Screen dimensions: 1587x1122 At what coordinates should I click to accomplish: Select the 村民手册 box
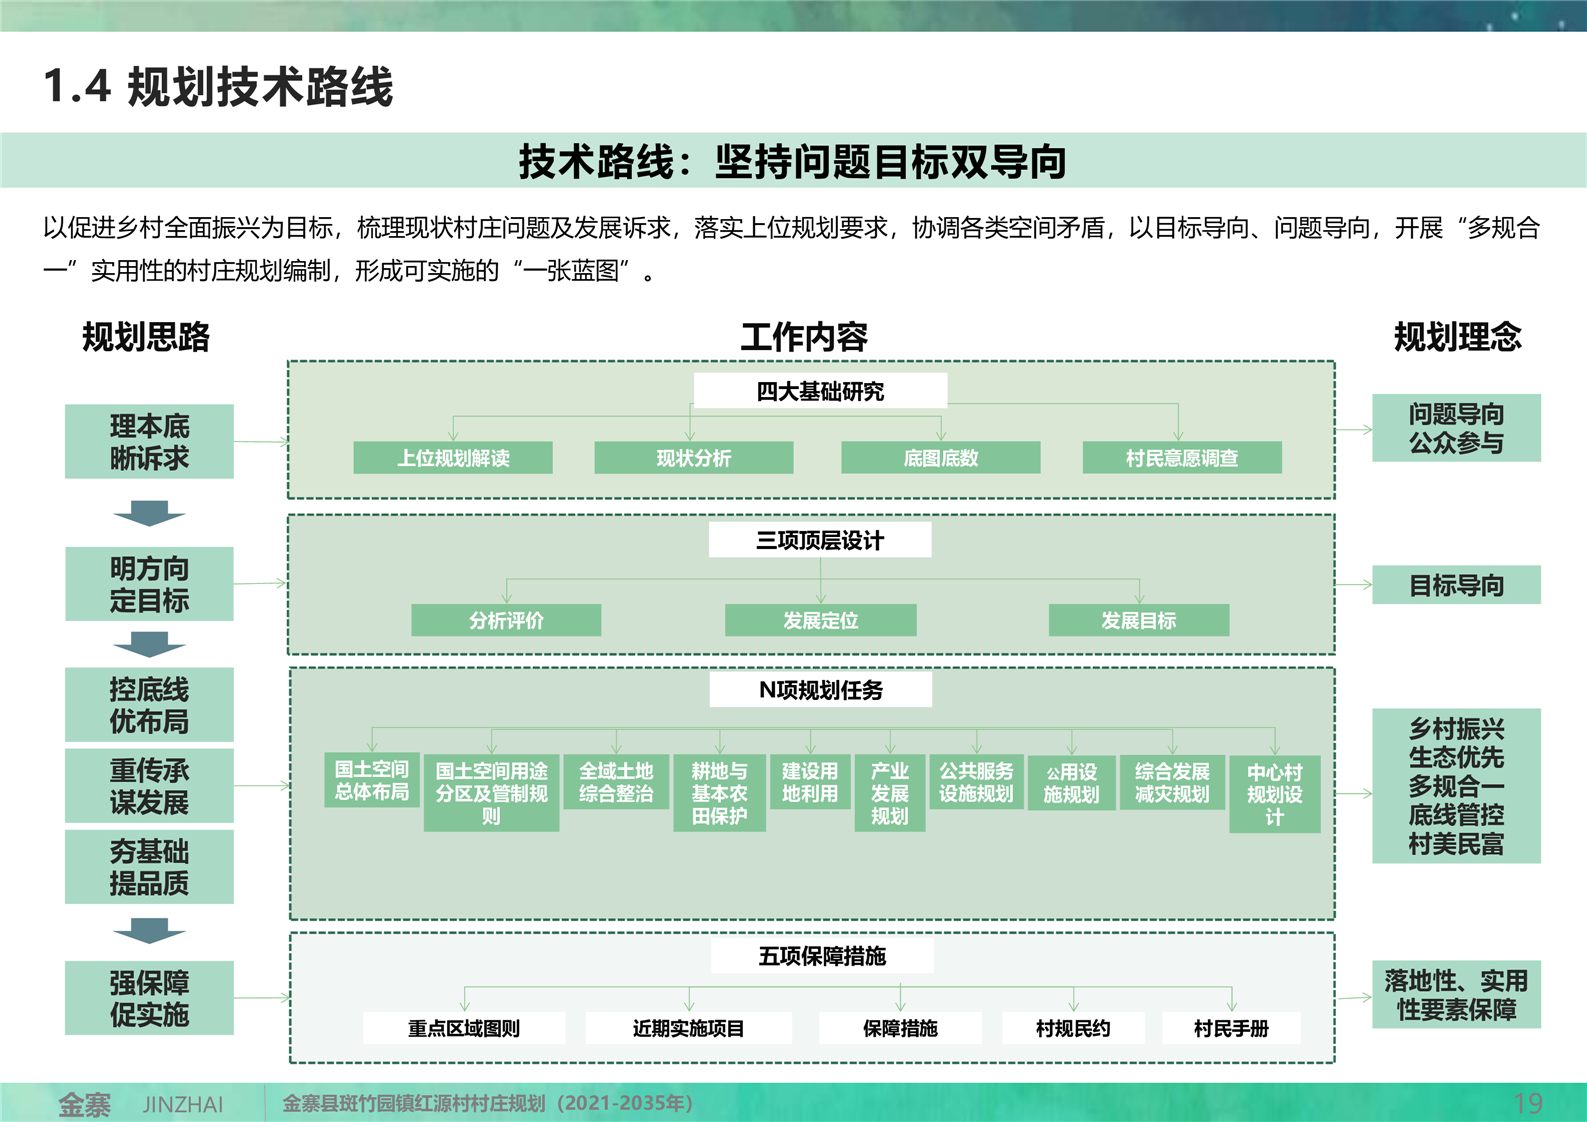(1231, 1028)
